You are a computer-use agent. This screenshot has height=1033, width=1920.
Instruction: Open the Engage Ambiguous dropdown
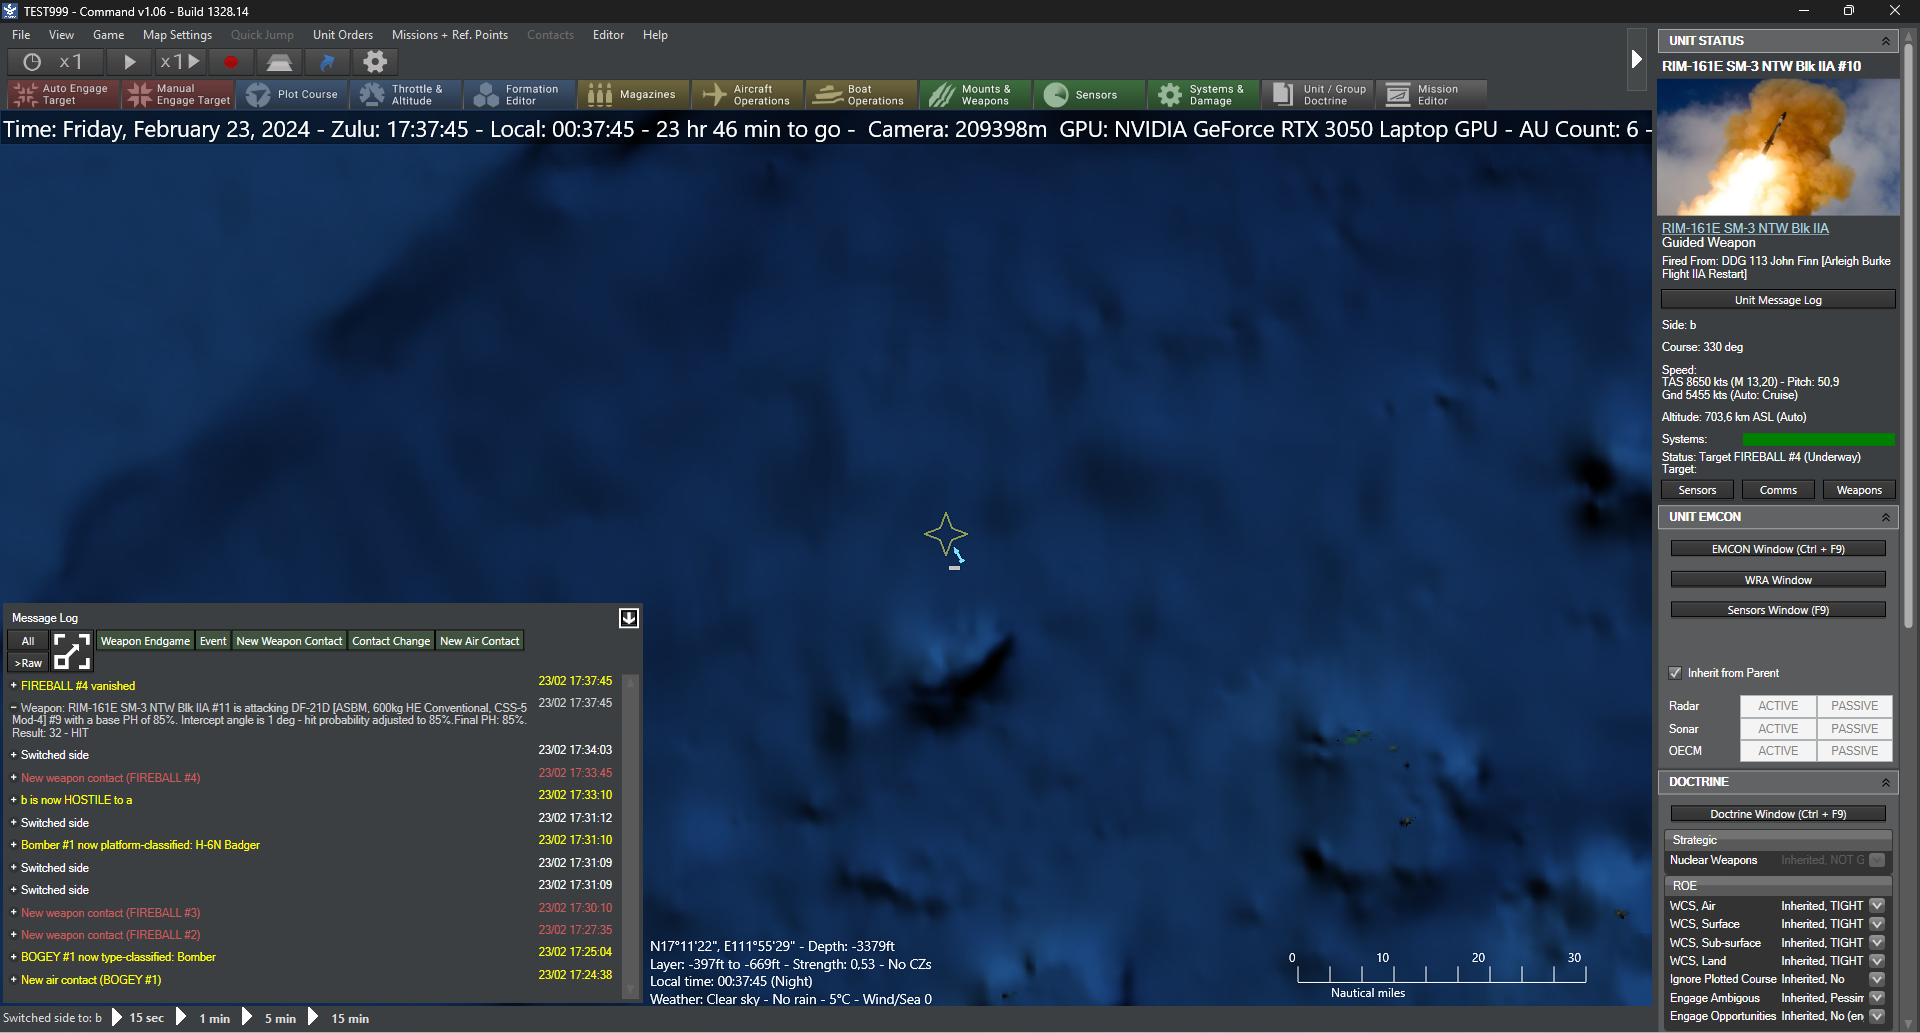tap(1877, 998)
